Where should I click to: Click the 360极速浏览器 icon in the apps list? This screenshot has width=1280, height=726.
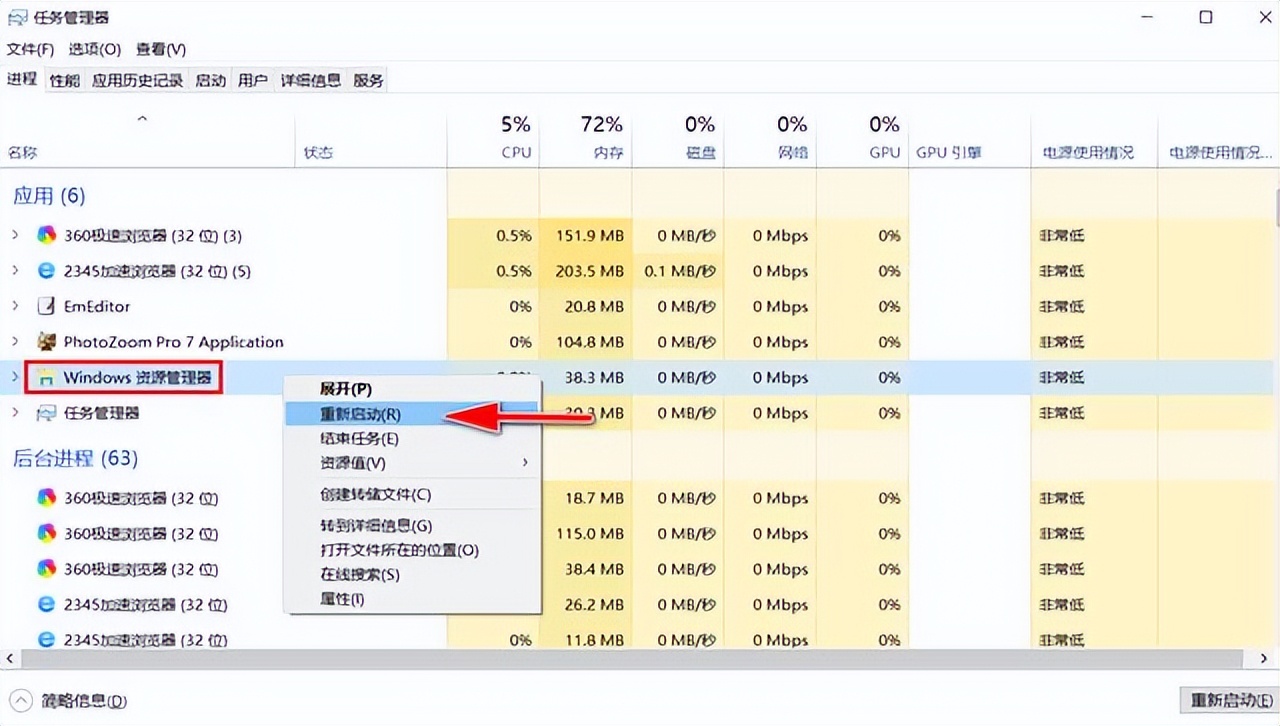(45, 235)
